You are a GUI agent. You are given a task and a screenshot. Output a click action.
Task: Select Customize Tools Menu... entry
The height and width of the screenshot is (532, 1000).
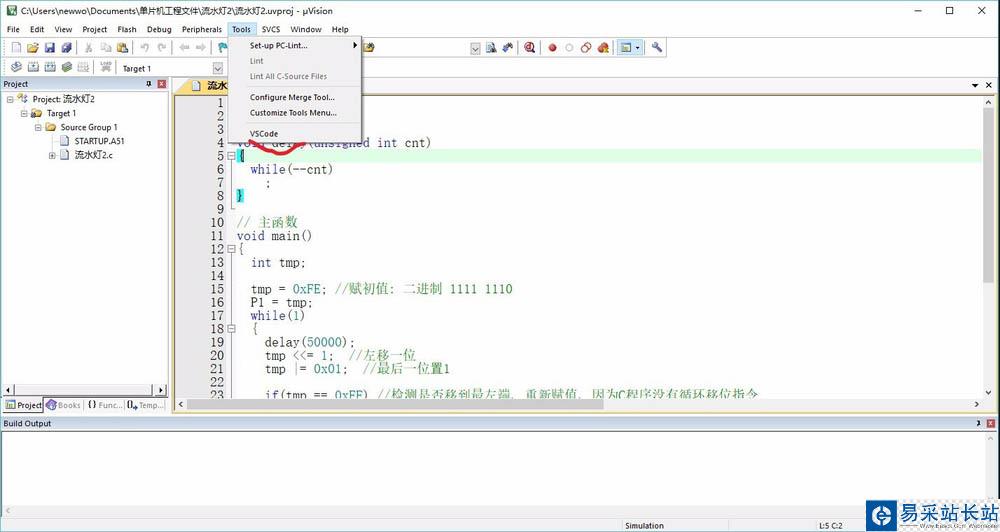[295, 112]
